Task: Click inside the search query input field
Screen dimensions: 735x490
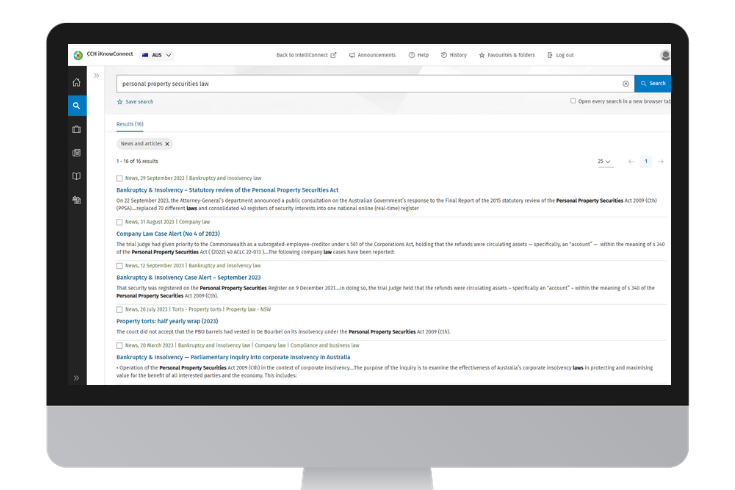Action: click(360, 84)
